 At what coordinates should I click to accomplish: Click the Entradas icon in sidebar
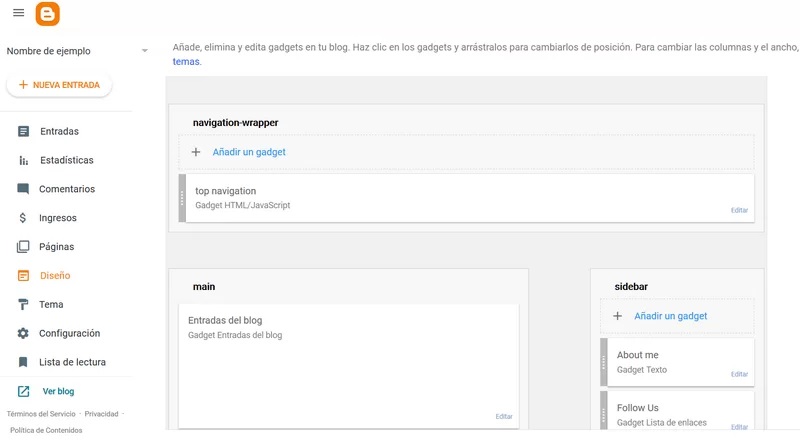23,131
